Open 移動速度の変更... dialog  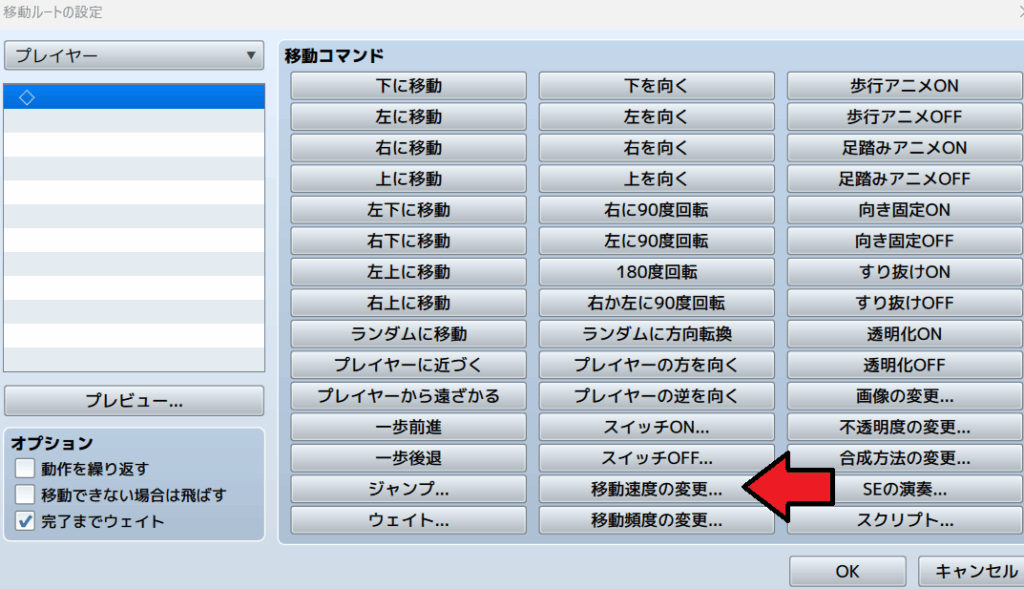pyautogui.click(x=657, y=489)
